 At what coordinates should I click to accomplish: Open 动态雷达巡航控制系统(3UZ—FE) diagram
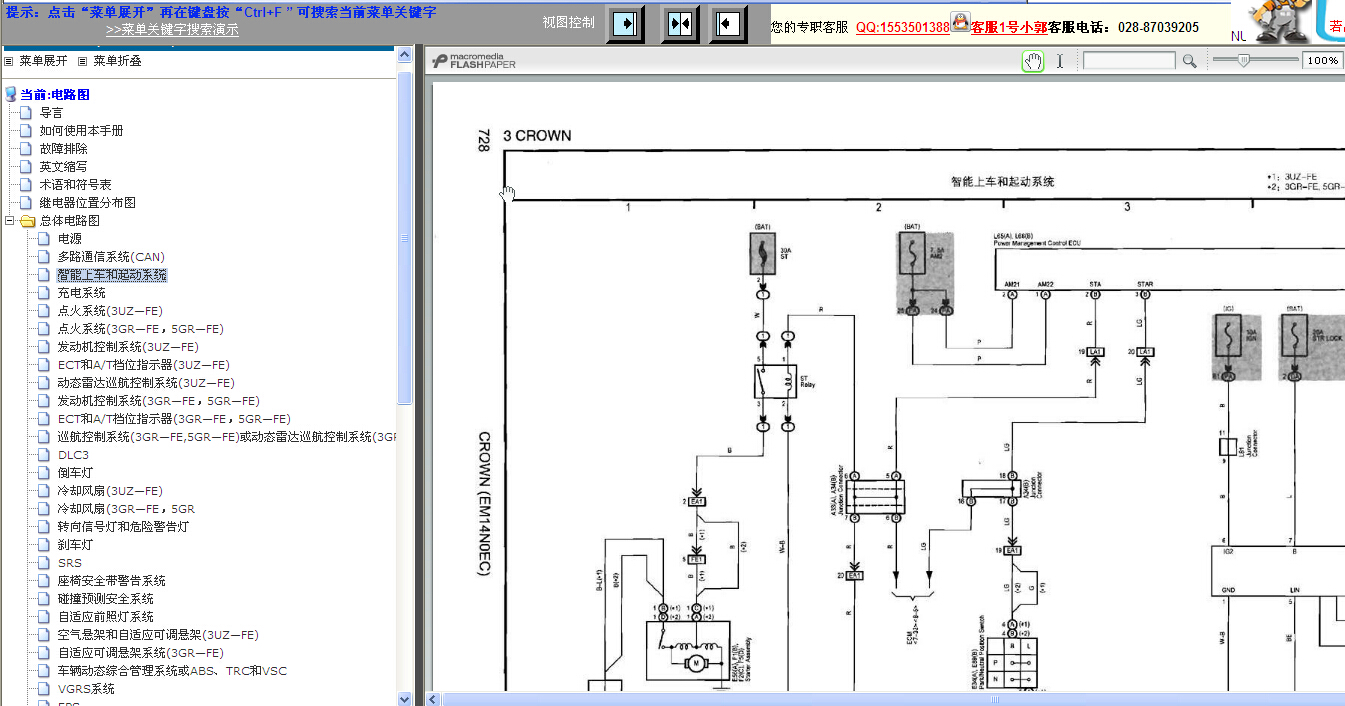tap(146, 383)
